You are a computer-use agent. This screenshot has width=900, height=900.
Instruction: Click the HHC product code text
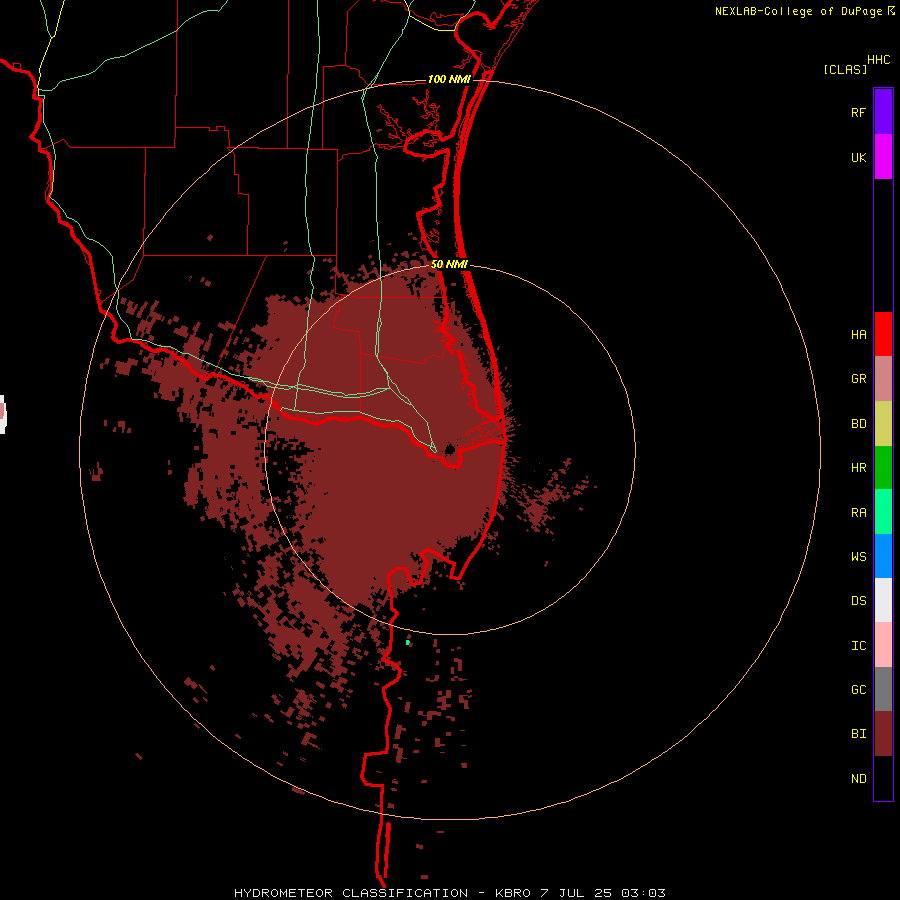coord(879,60)
